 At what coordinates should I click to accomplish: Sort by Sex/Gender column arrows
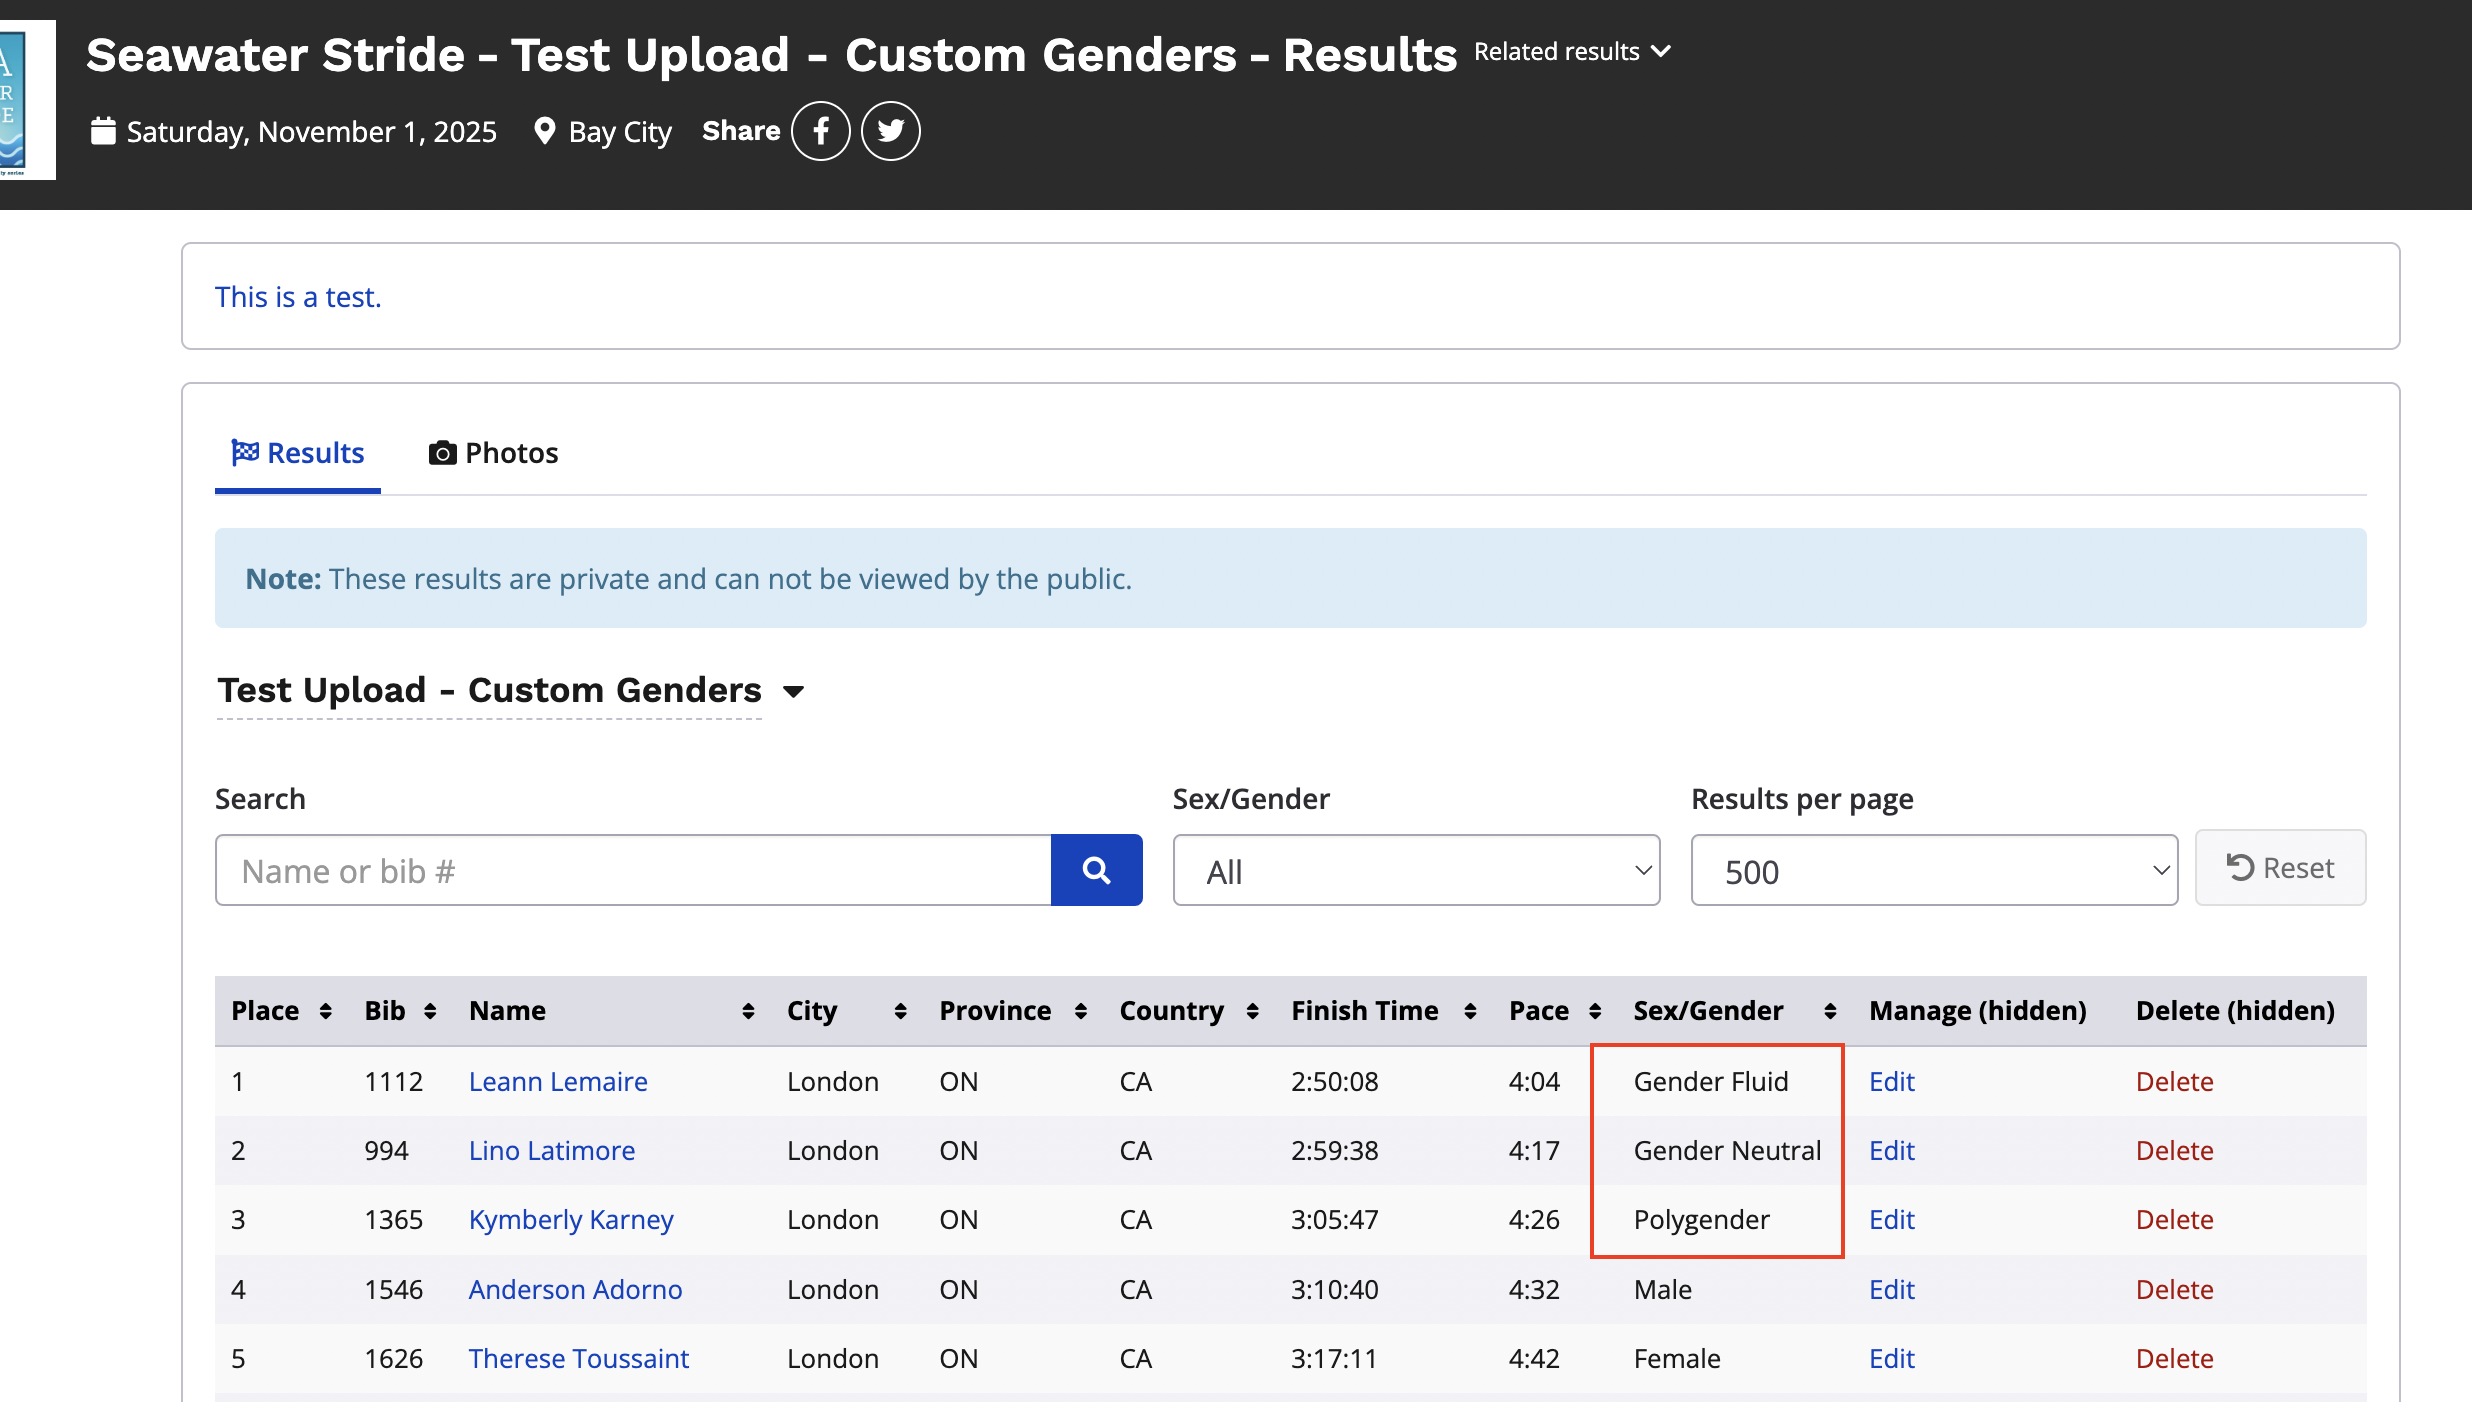tap(1829, 1011)
